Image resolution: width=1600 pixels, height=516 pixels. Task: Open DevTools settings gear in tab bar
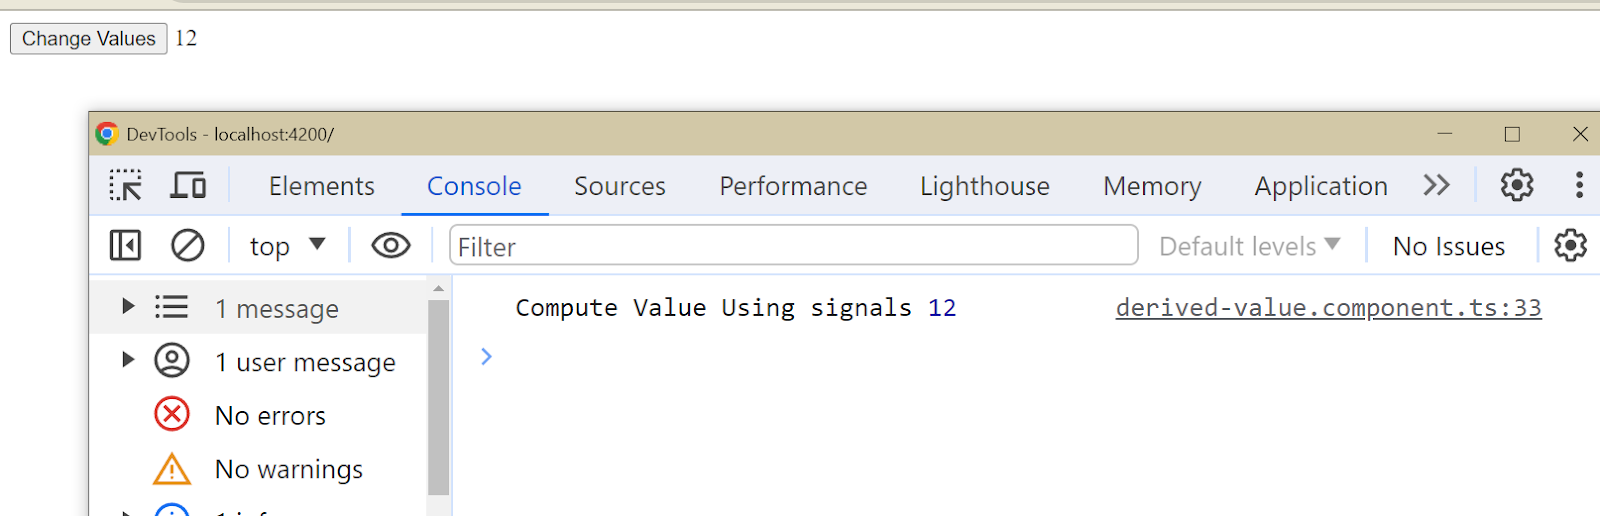pos(1517,185)
